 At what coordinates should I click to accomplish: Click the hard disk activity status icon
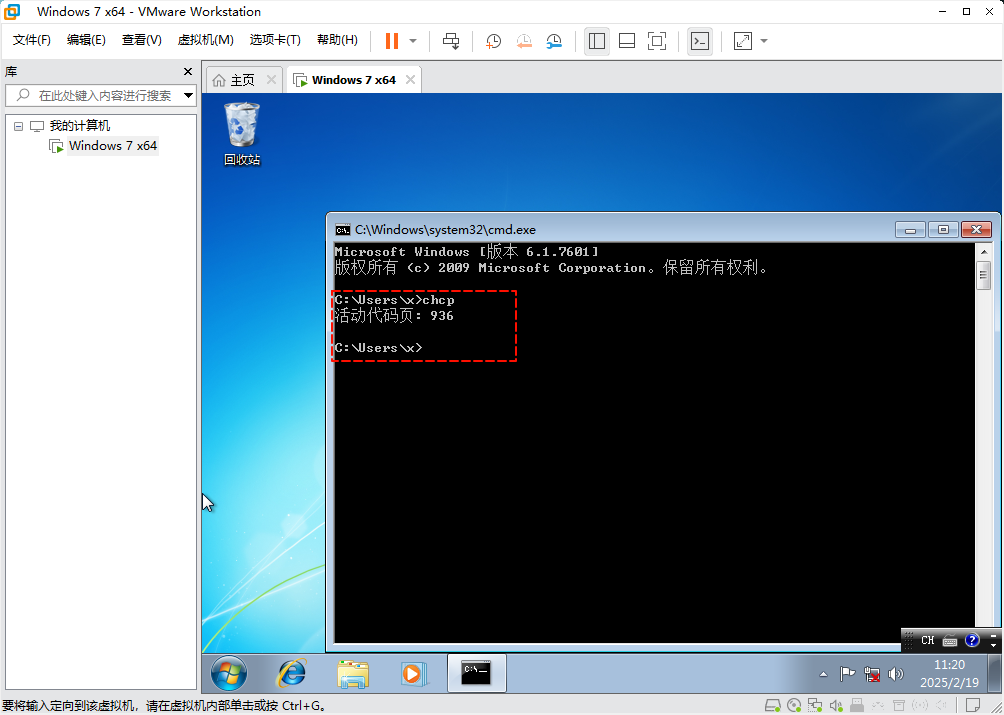(772, 705)
